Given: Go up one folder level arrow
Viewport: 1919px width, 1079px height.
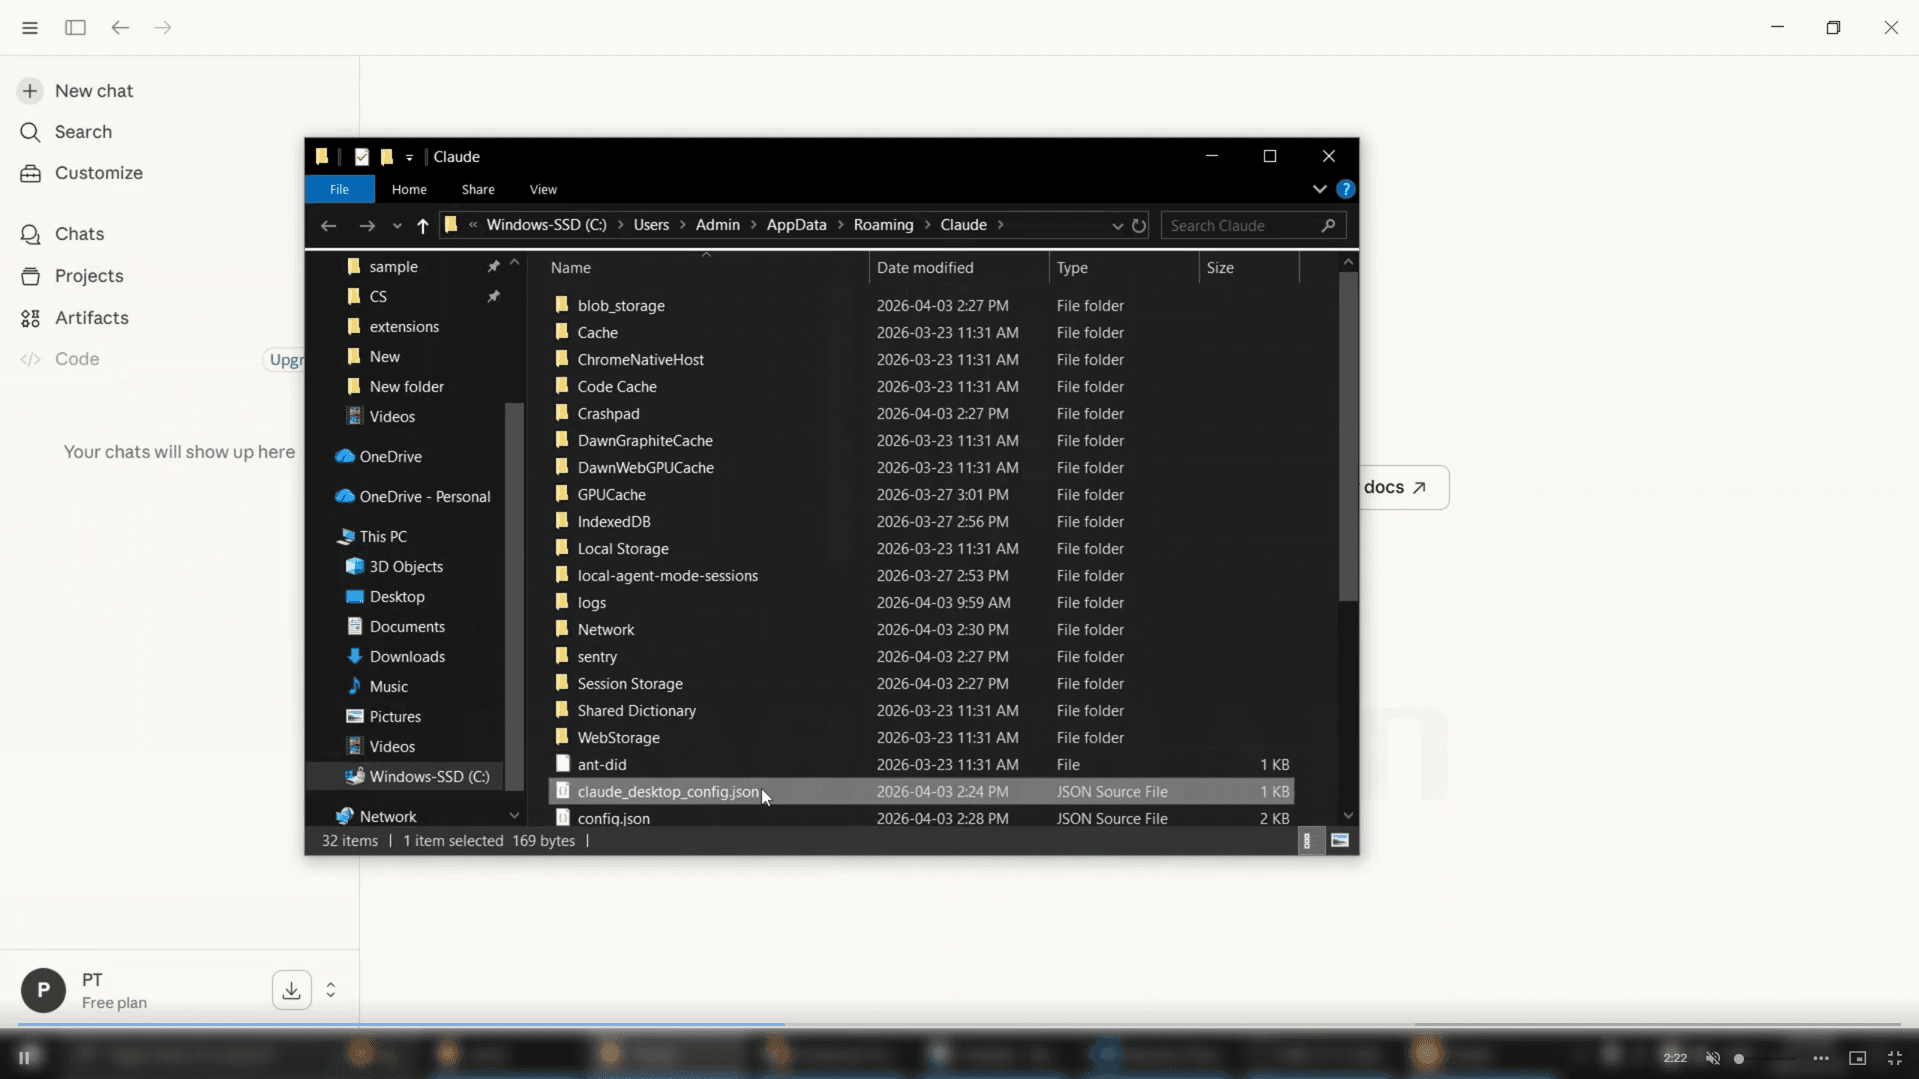Looking at the screenshot, I should pyautogui.click(x=423, y=226).
